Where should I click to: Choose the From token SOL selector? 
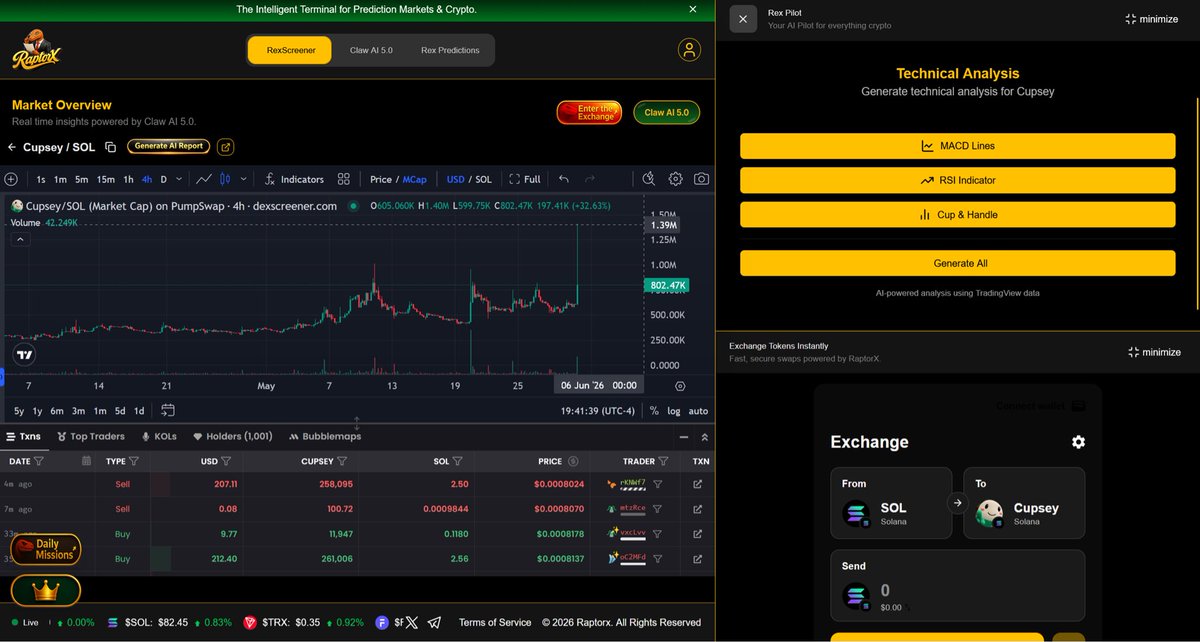(891, 503)
